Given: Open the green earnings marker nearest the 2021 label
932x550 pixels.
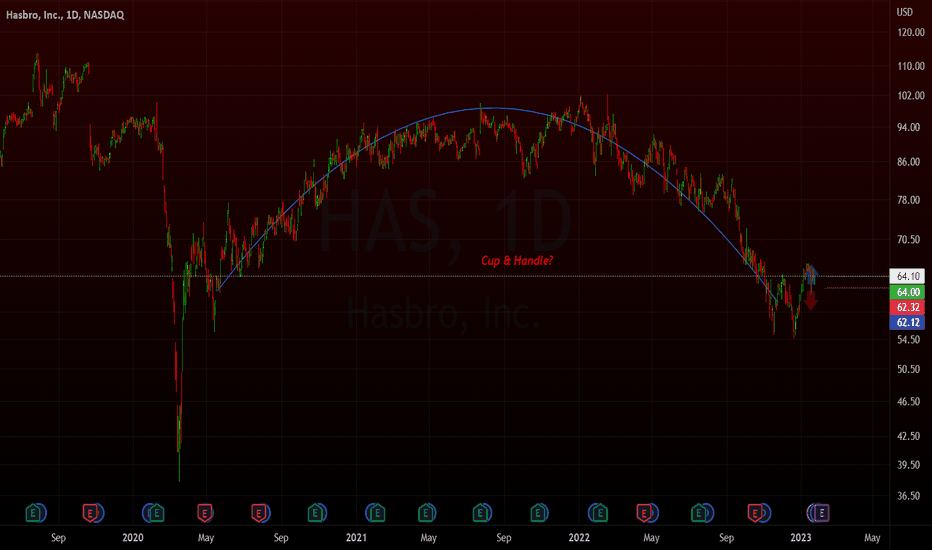Looking at the screenshot, I should click(x=376, y=513).
